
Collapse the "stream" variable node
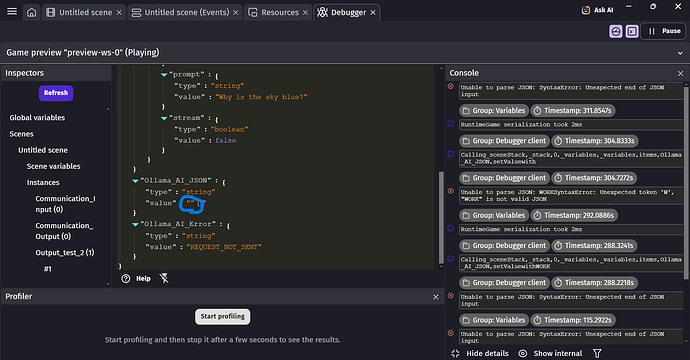(x=164, y=118)
